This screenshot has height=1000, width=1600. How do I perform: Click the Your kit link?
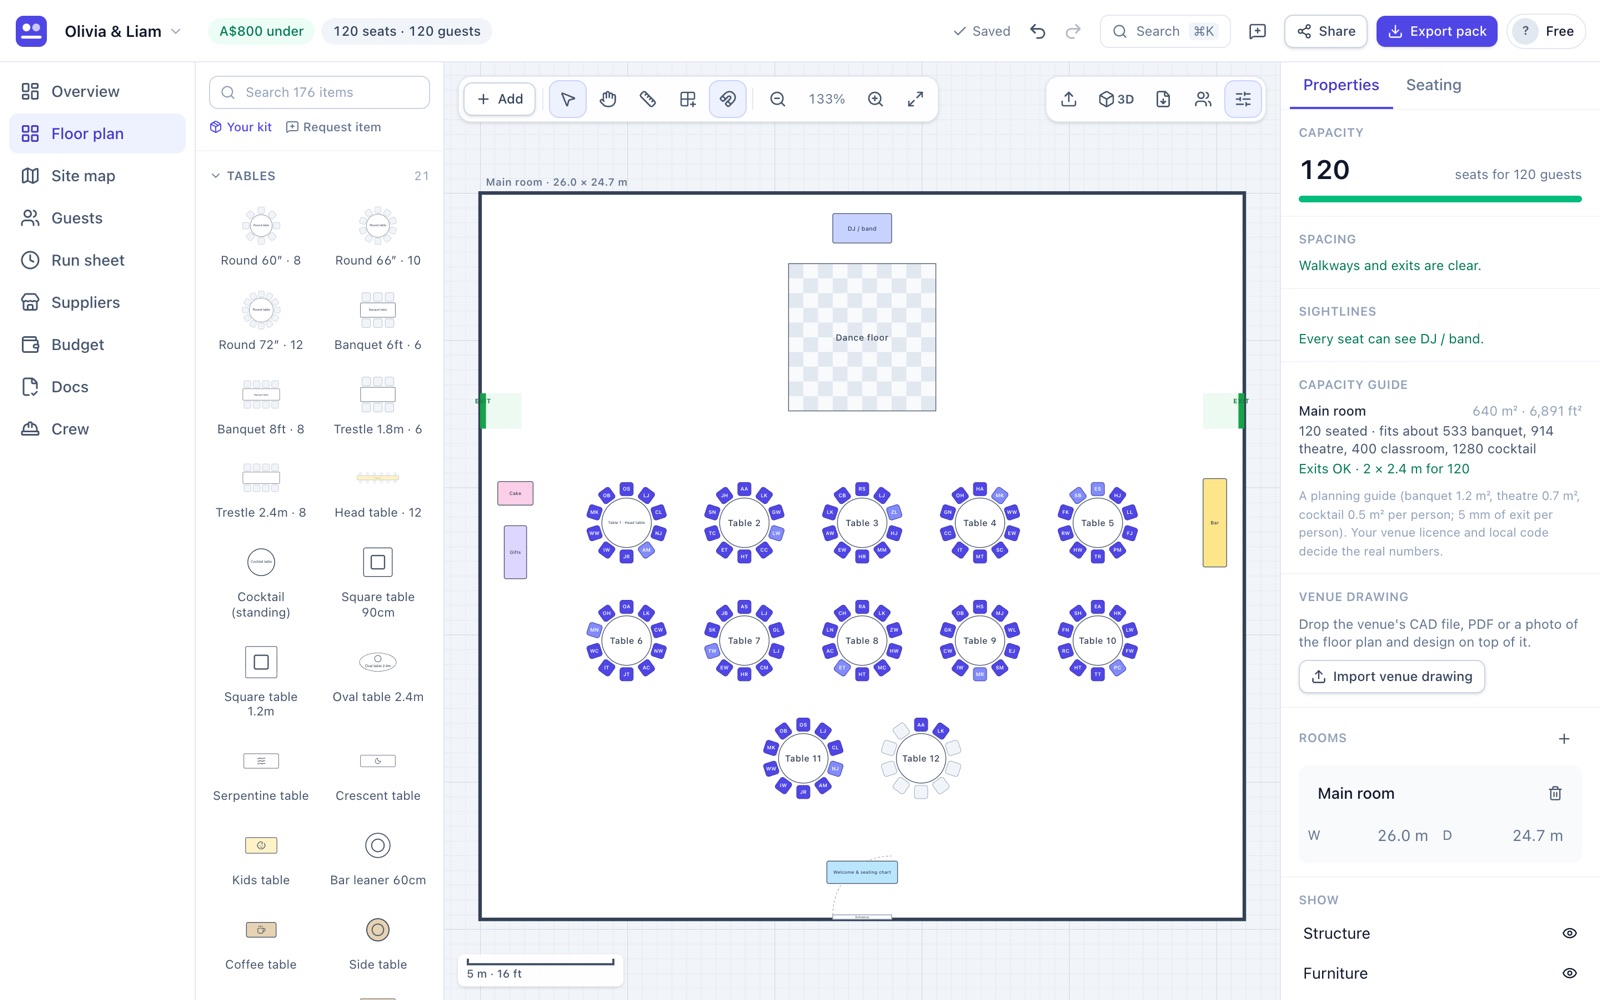click(x=241, y=127)
